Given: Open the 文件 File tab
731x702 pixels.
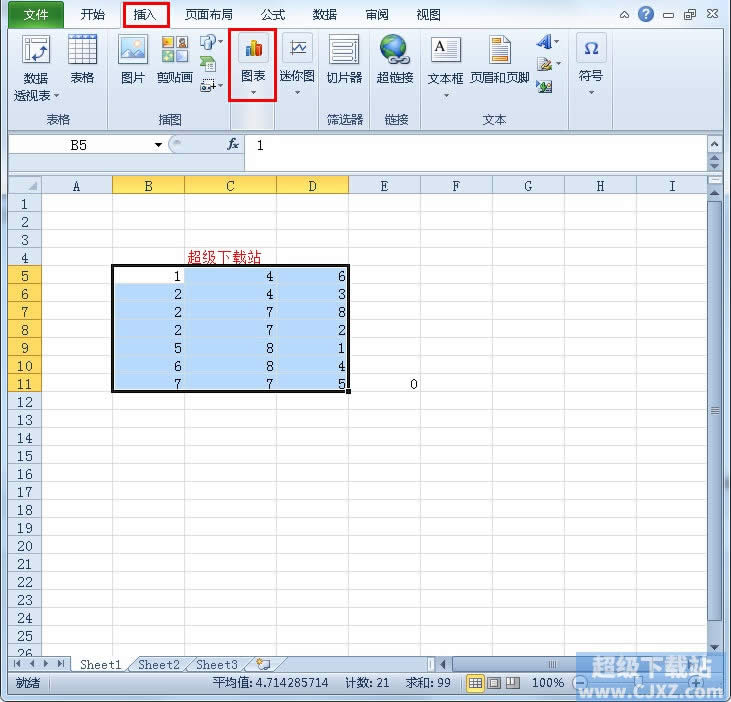Looking at the screenshot, I should pos(36,14).
